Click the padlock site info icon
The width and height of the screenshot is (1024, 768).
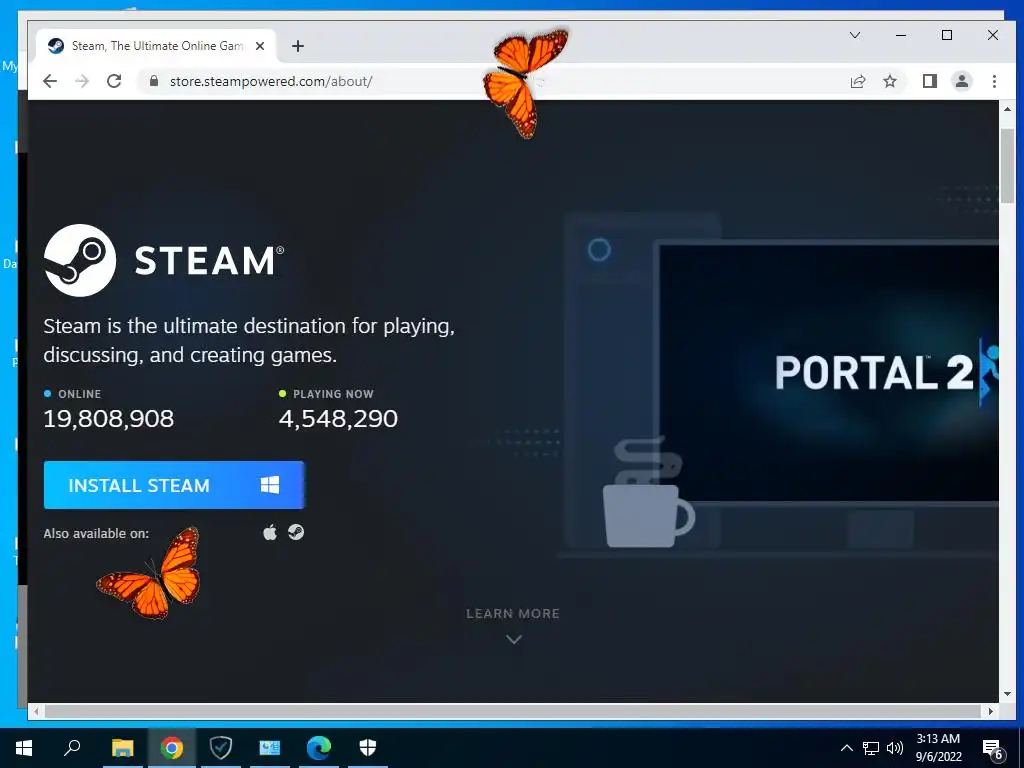click(154, 81)
